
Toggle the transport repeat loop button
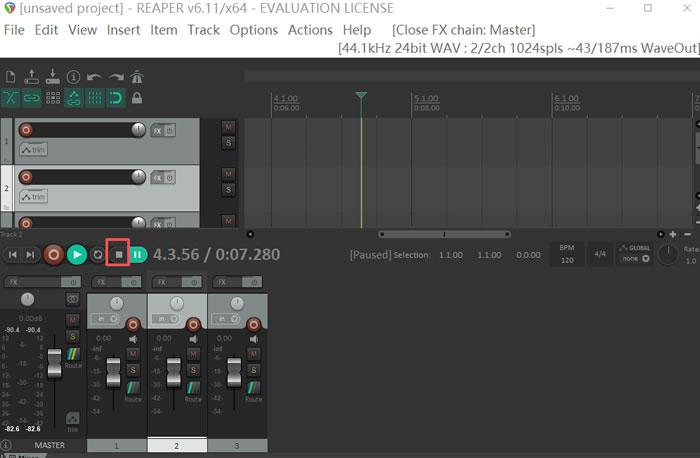pos(98,255)
